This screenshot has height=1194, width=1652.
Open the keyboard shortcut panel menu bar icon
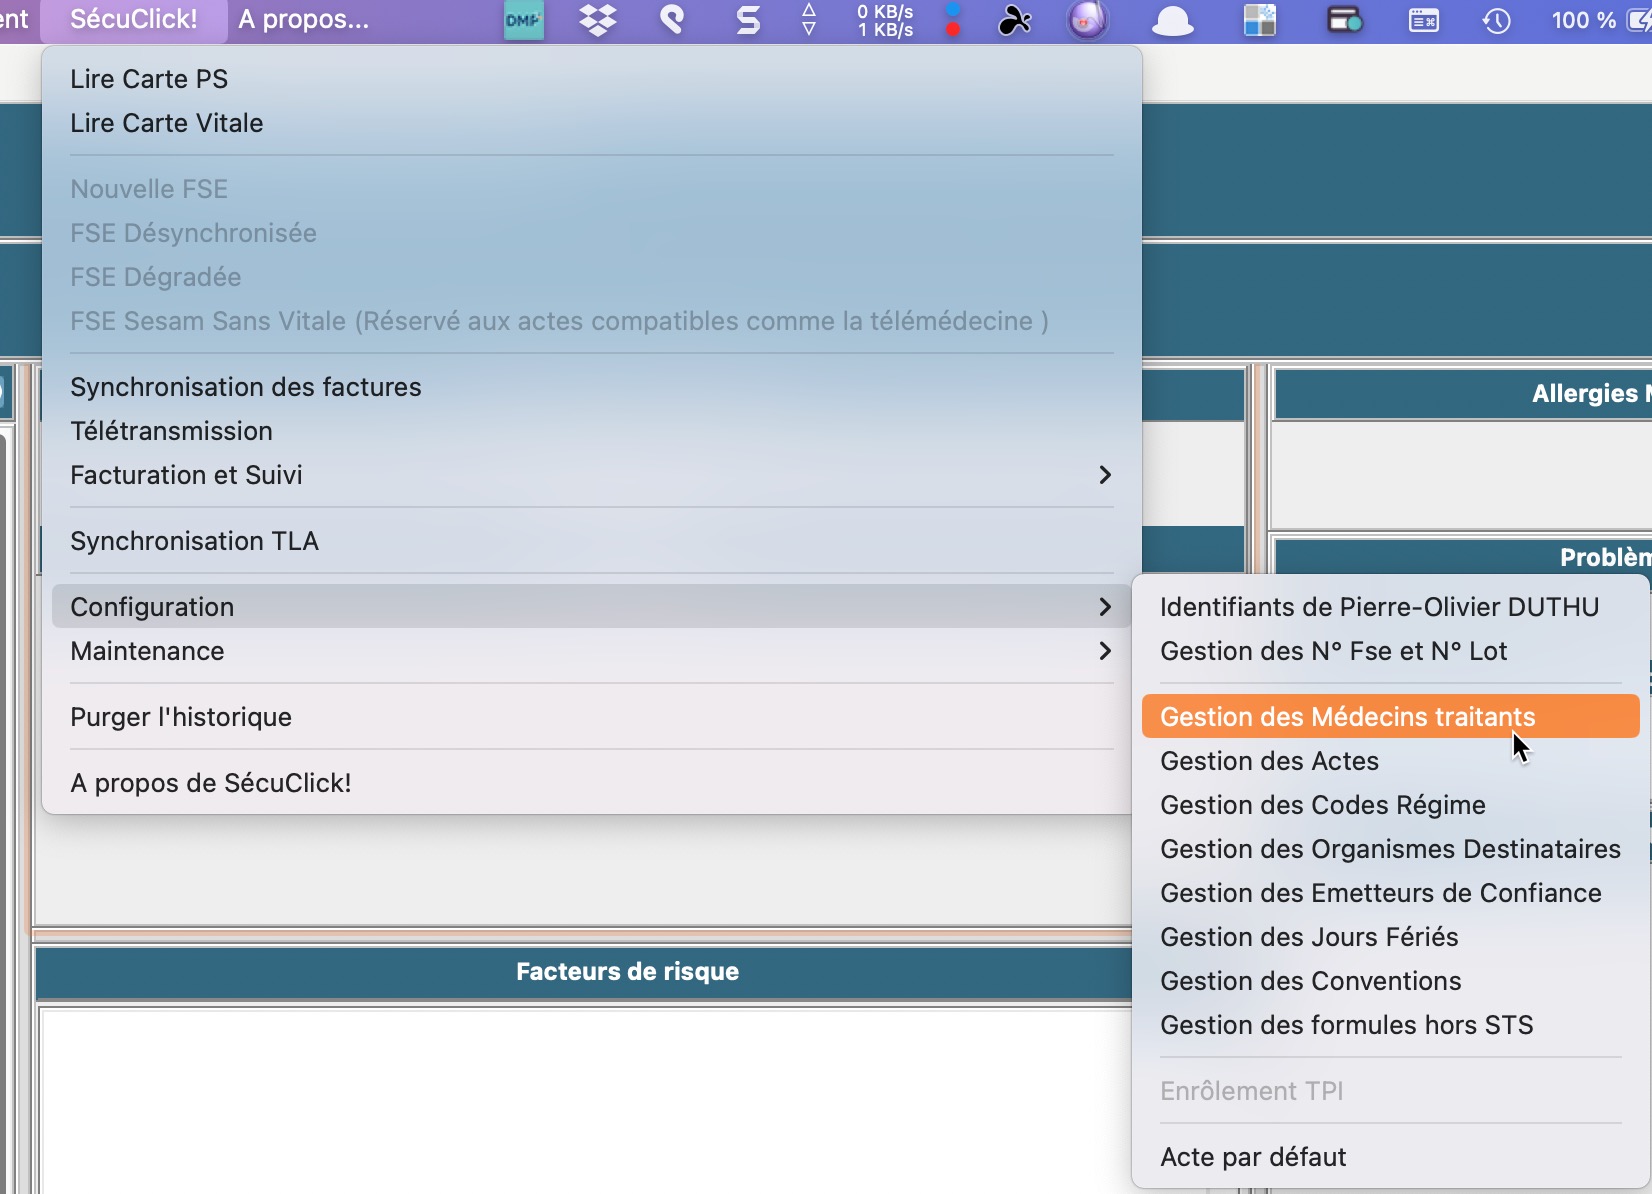click(x=1423, y=20)
